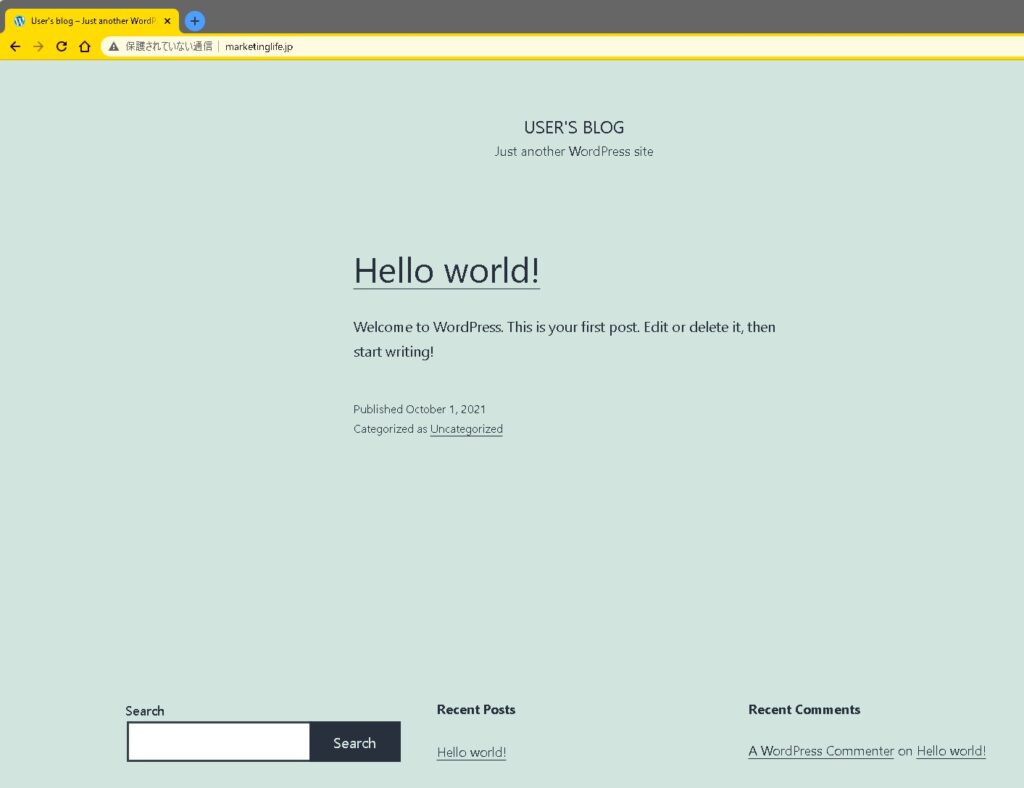The height and width of the screenshot is (788, 1024).
Task: Open the Hello world! post heading
Action: coord(446,270)
